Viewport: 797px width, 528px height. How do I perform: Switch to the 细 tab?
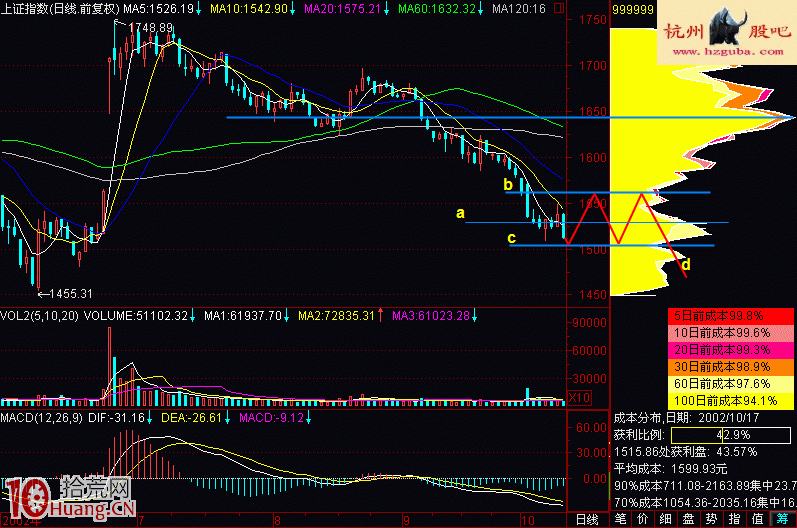point(665,519)
